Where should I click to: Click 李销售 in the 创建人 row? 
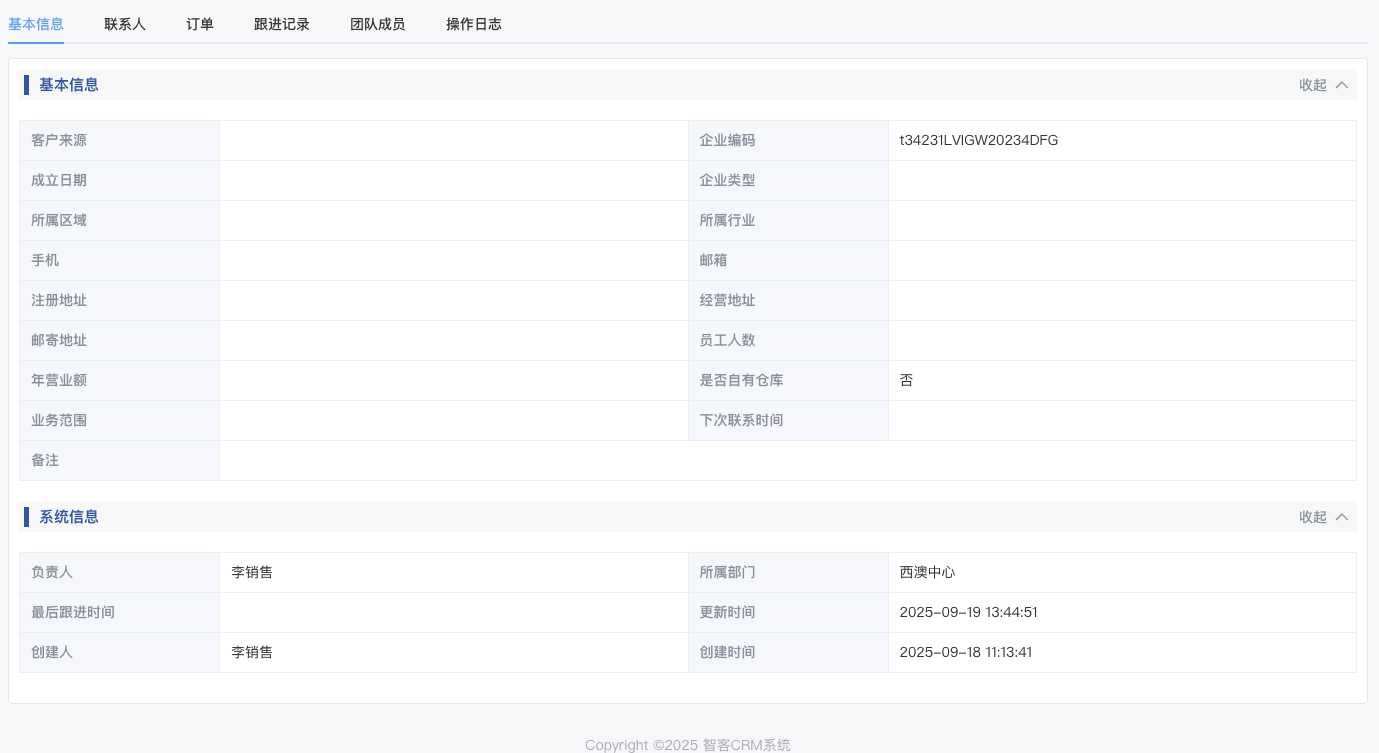(x=252, y=653)
